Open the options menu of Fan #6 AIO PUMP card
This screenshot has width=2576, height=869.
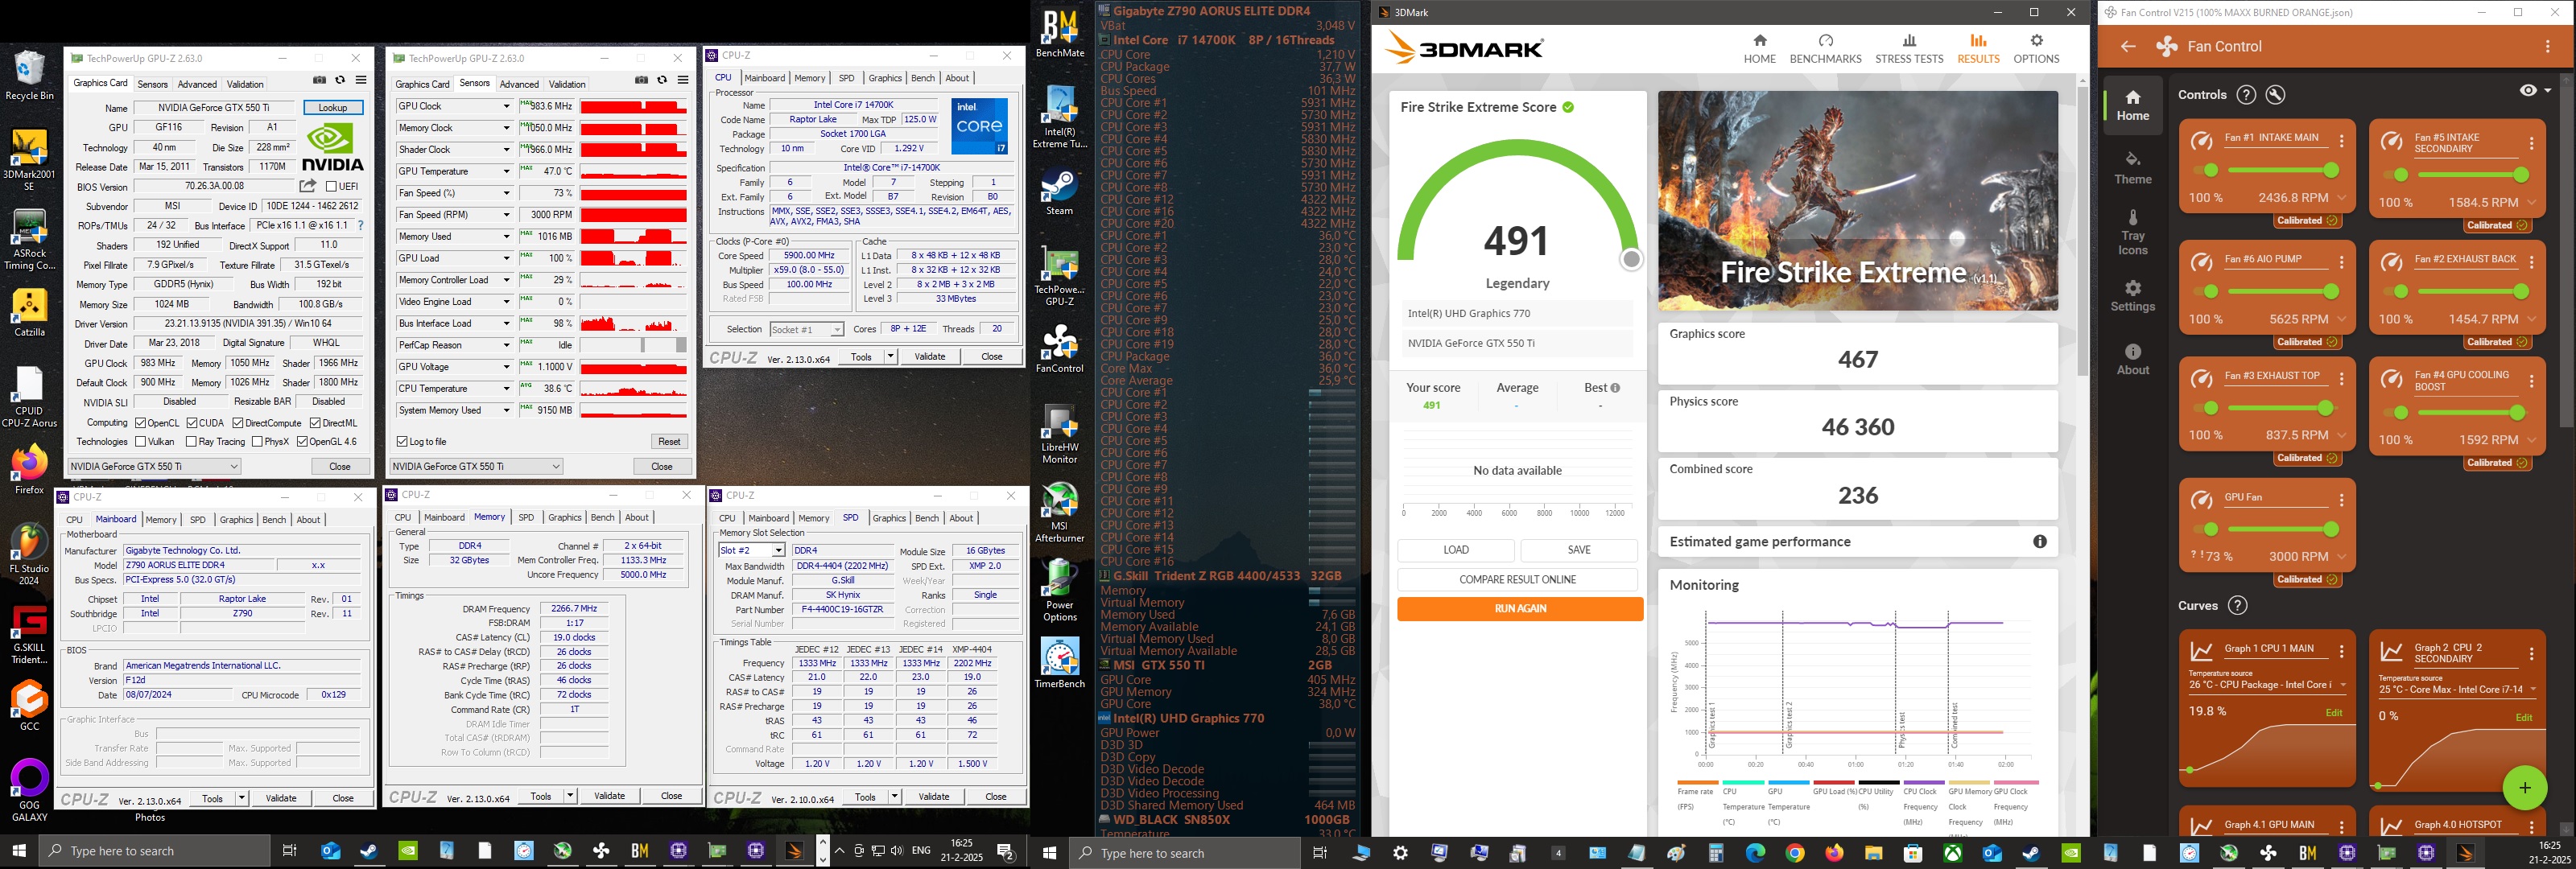2341,263
